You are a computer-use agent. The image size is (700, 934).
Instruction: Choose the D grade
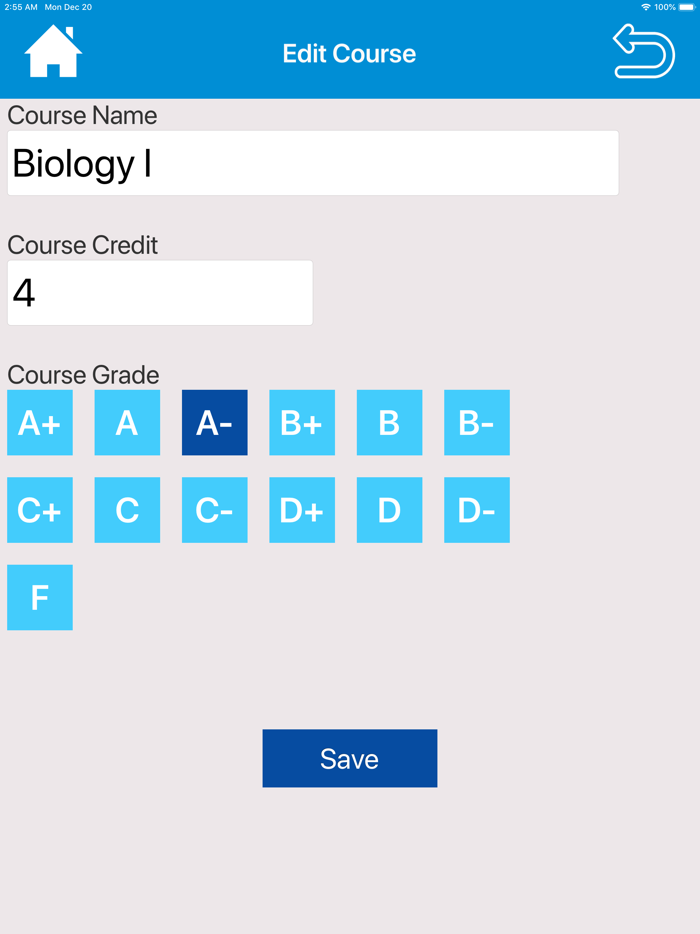(x=389, y=510)
